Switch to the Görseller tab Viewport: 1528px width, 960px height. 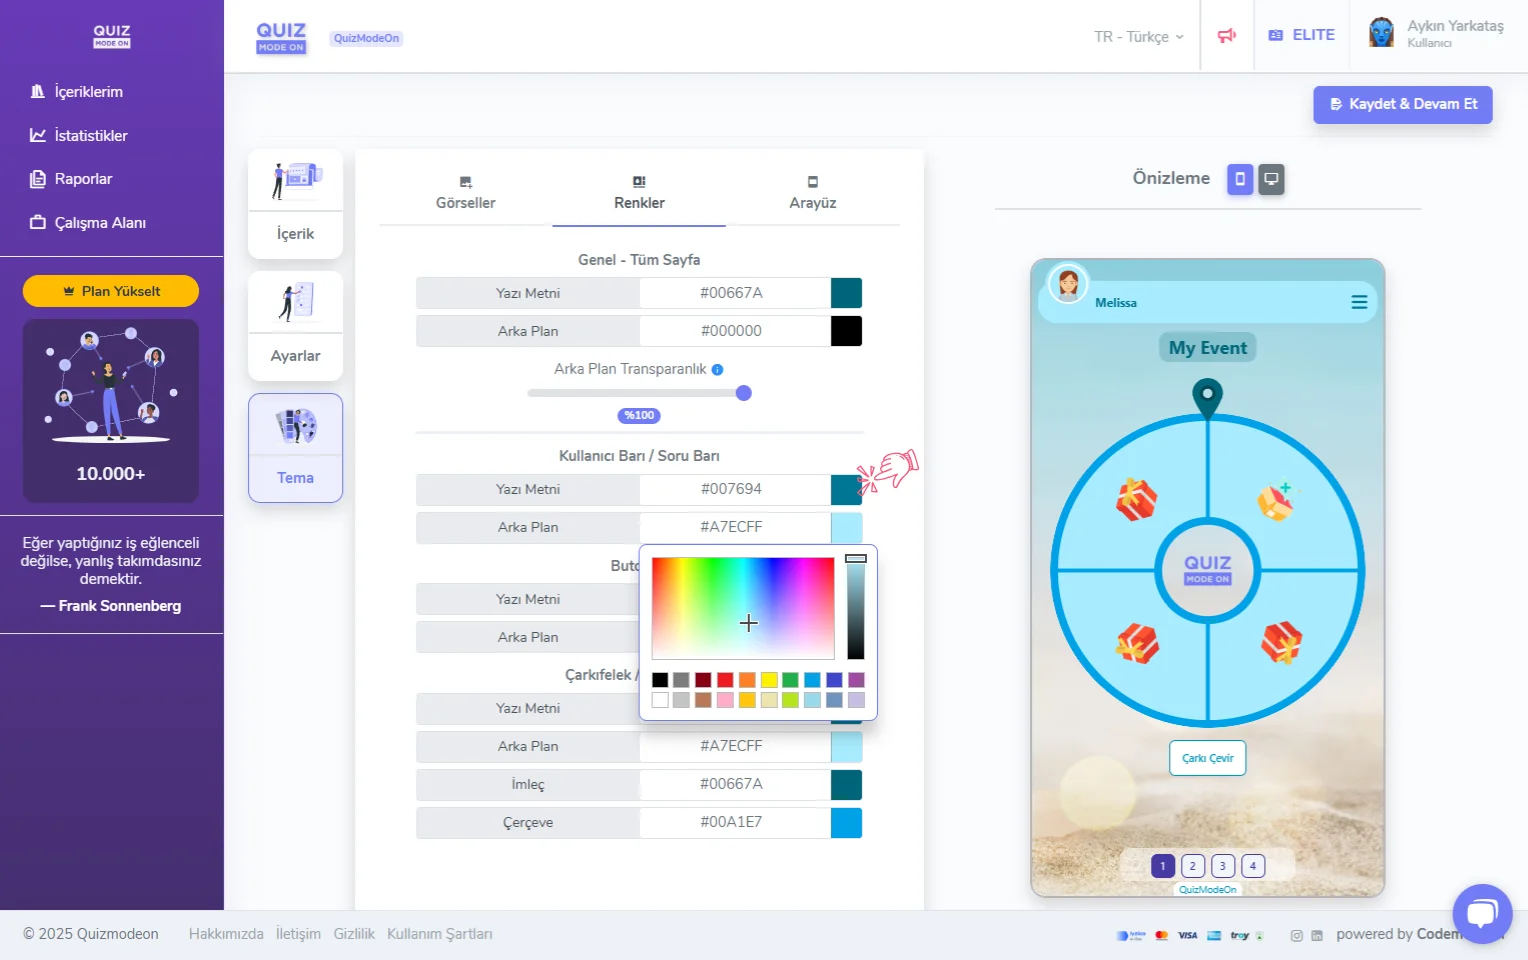[465, 192]
